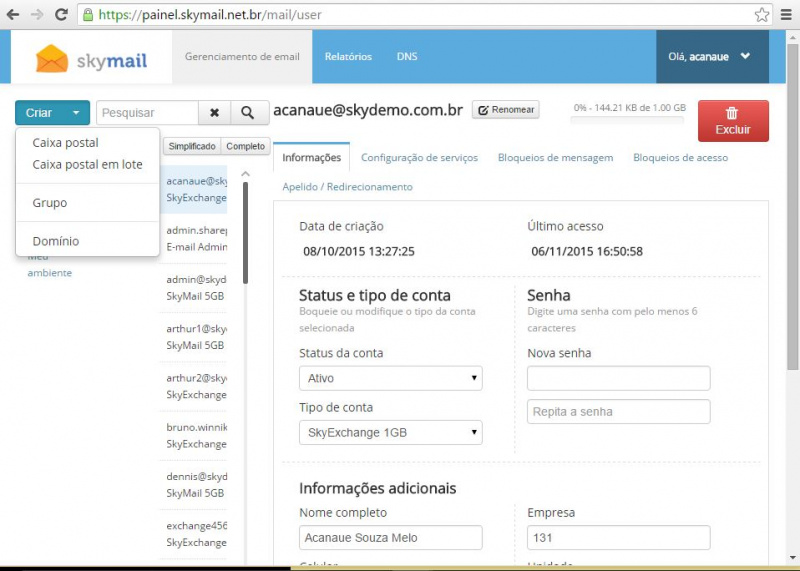Select the Simplificado view button
800x571 pixels.
click(x=192, y=146)
